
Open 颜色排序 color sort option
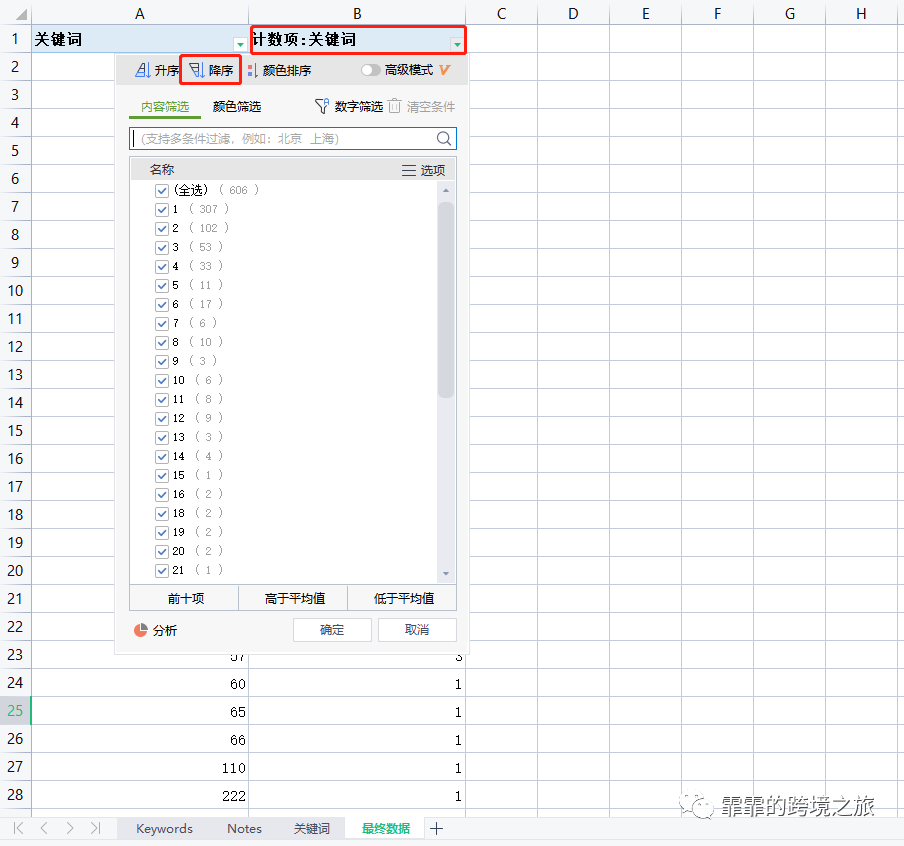coord(279,70)
